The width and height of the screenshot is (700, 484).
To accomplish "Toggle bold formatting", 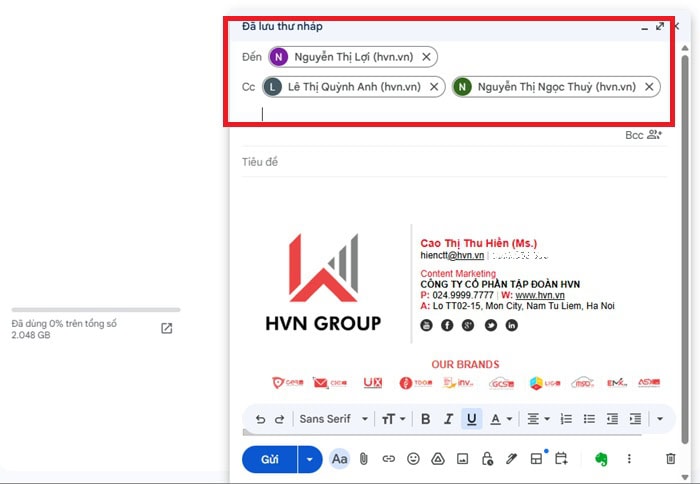I will click(425, 419).
